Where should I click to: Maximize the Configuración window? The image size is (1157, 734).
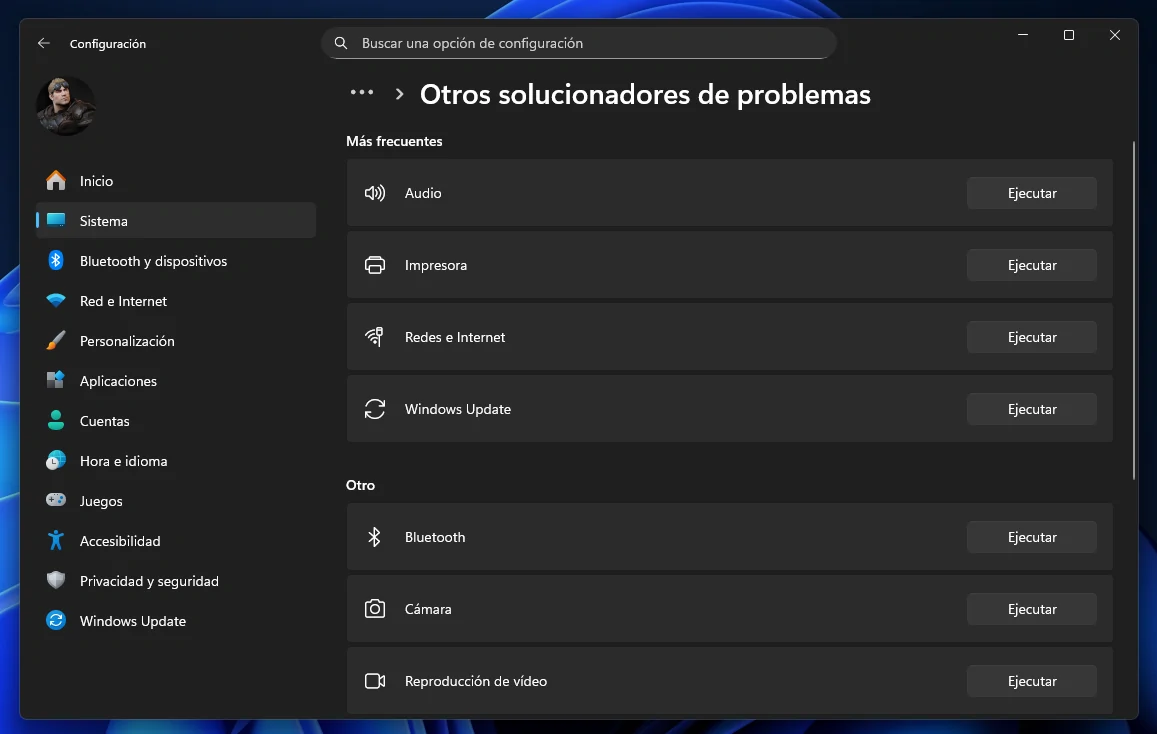tap(1068, 35)
